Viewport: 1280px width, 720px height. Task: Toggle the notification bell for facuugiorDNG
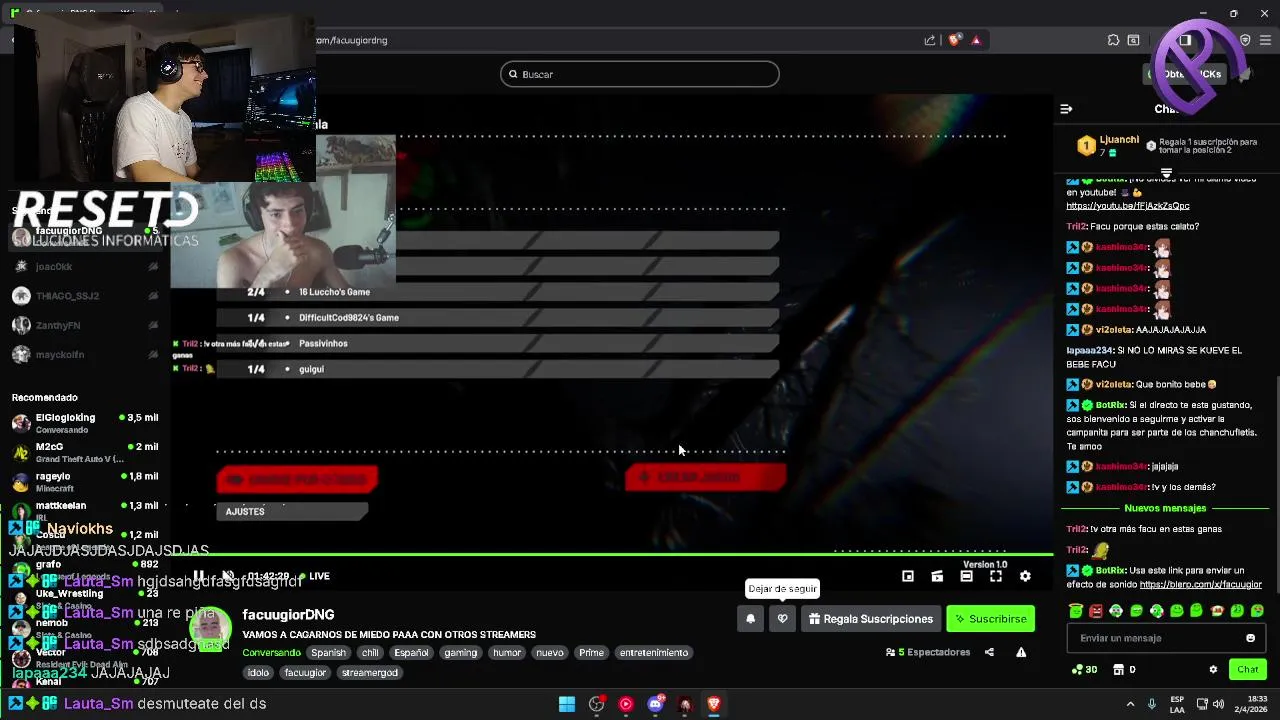click(751, 619)
